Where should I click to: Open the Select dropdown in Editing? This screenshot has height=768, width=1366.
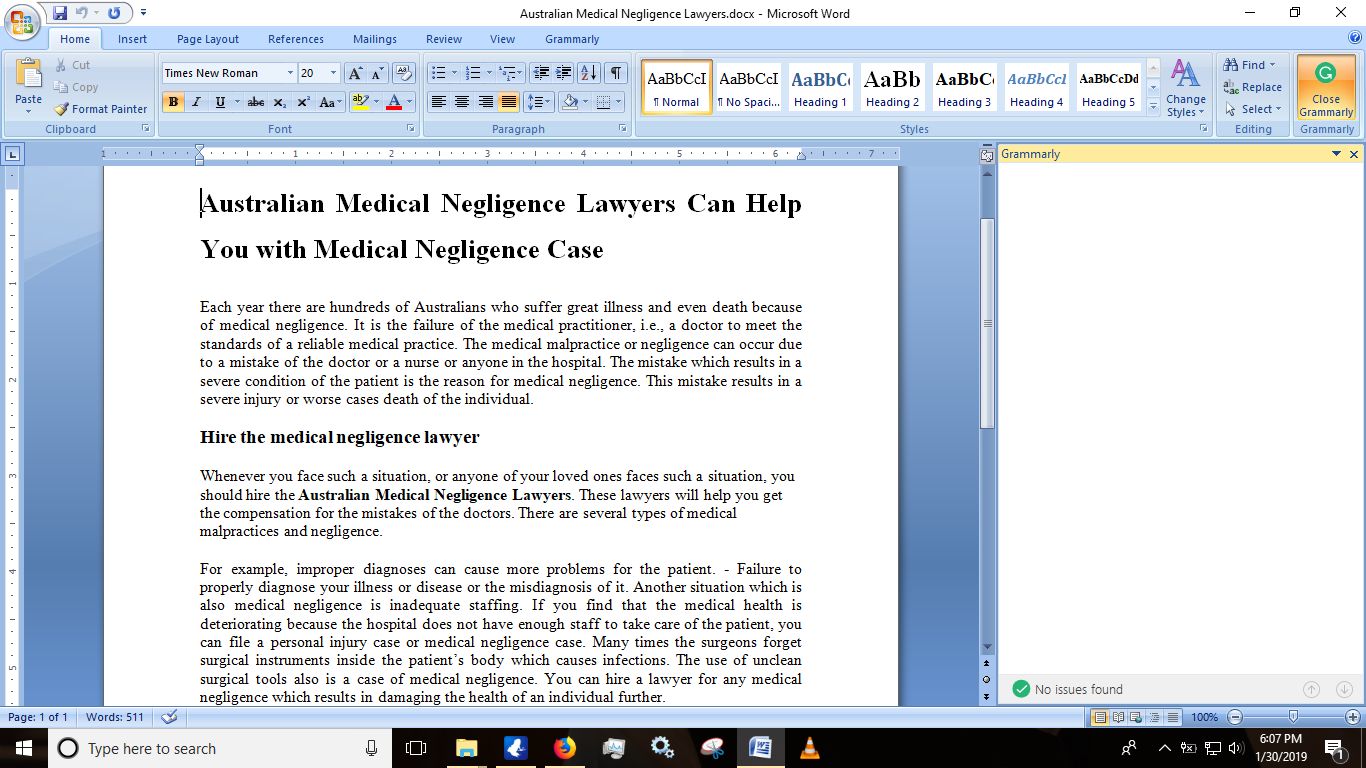pos(1256,109)
